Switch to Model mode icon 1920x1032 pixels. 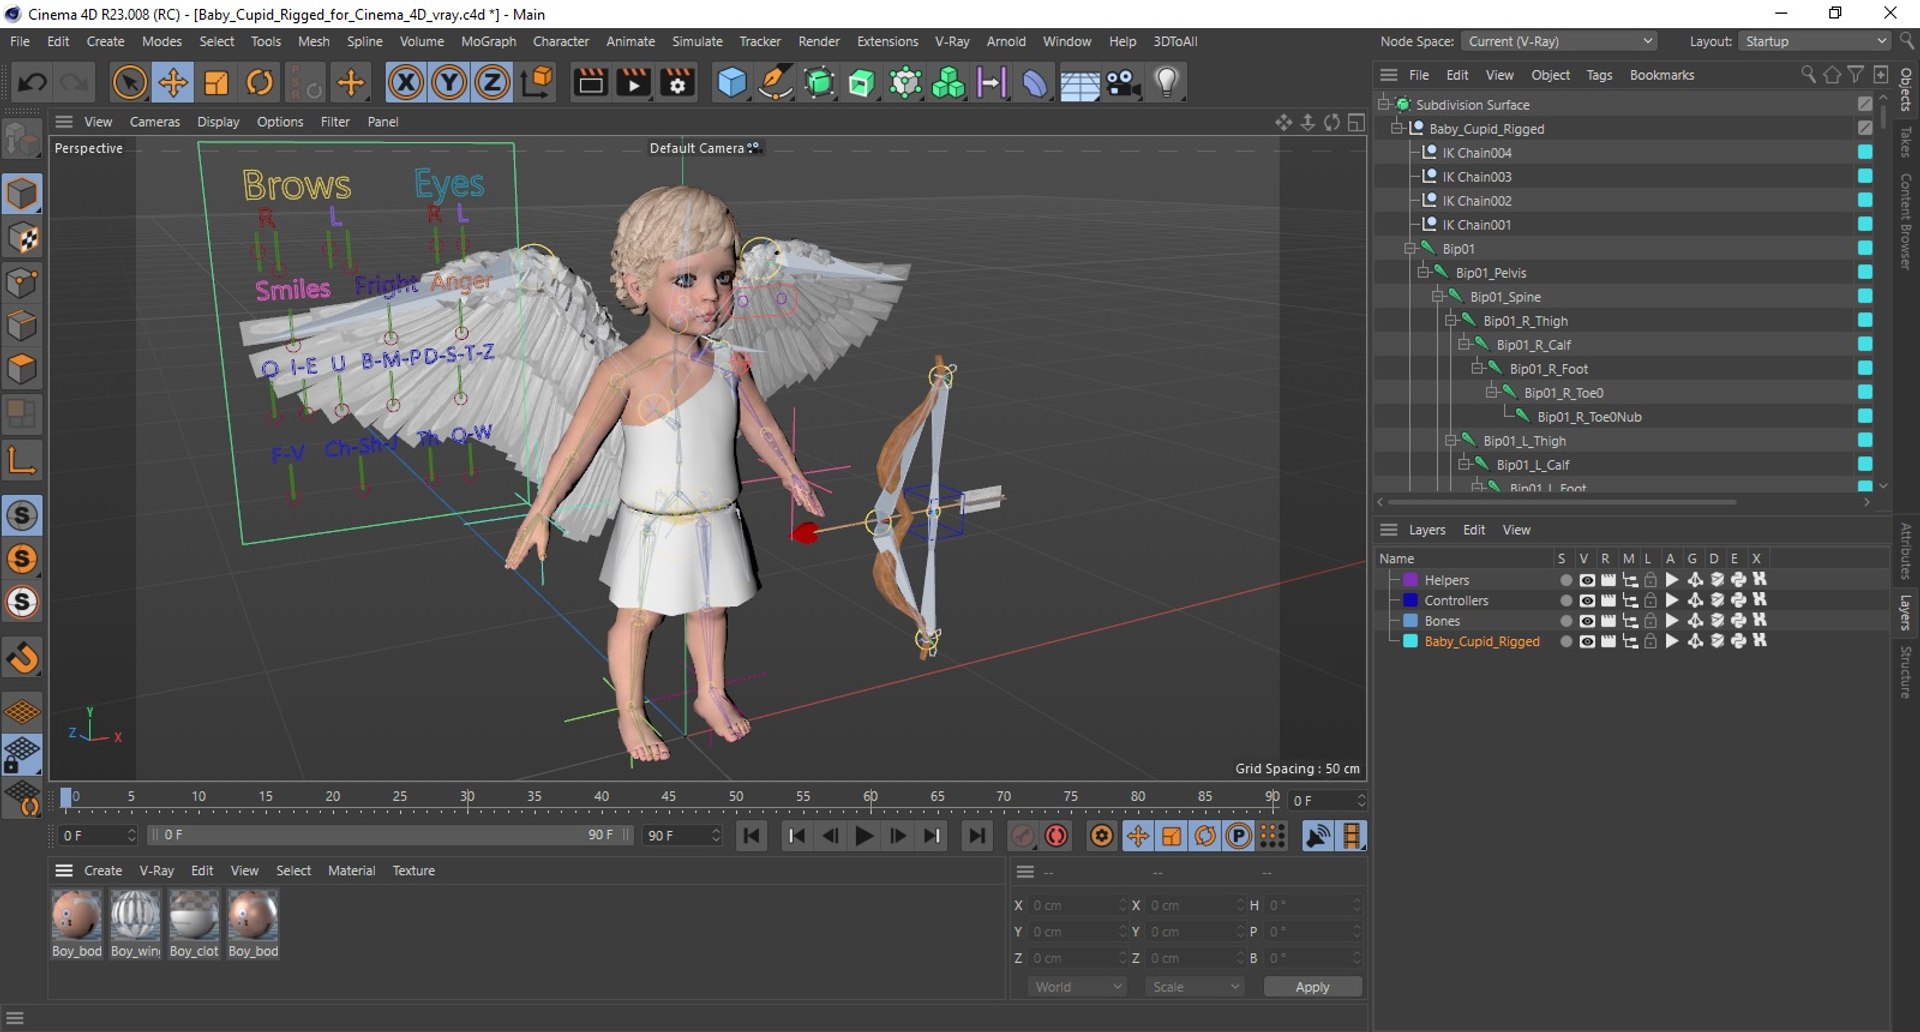[22, 194]
